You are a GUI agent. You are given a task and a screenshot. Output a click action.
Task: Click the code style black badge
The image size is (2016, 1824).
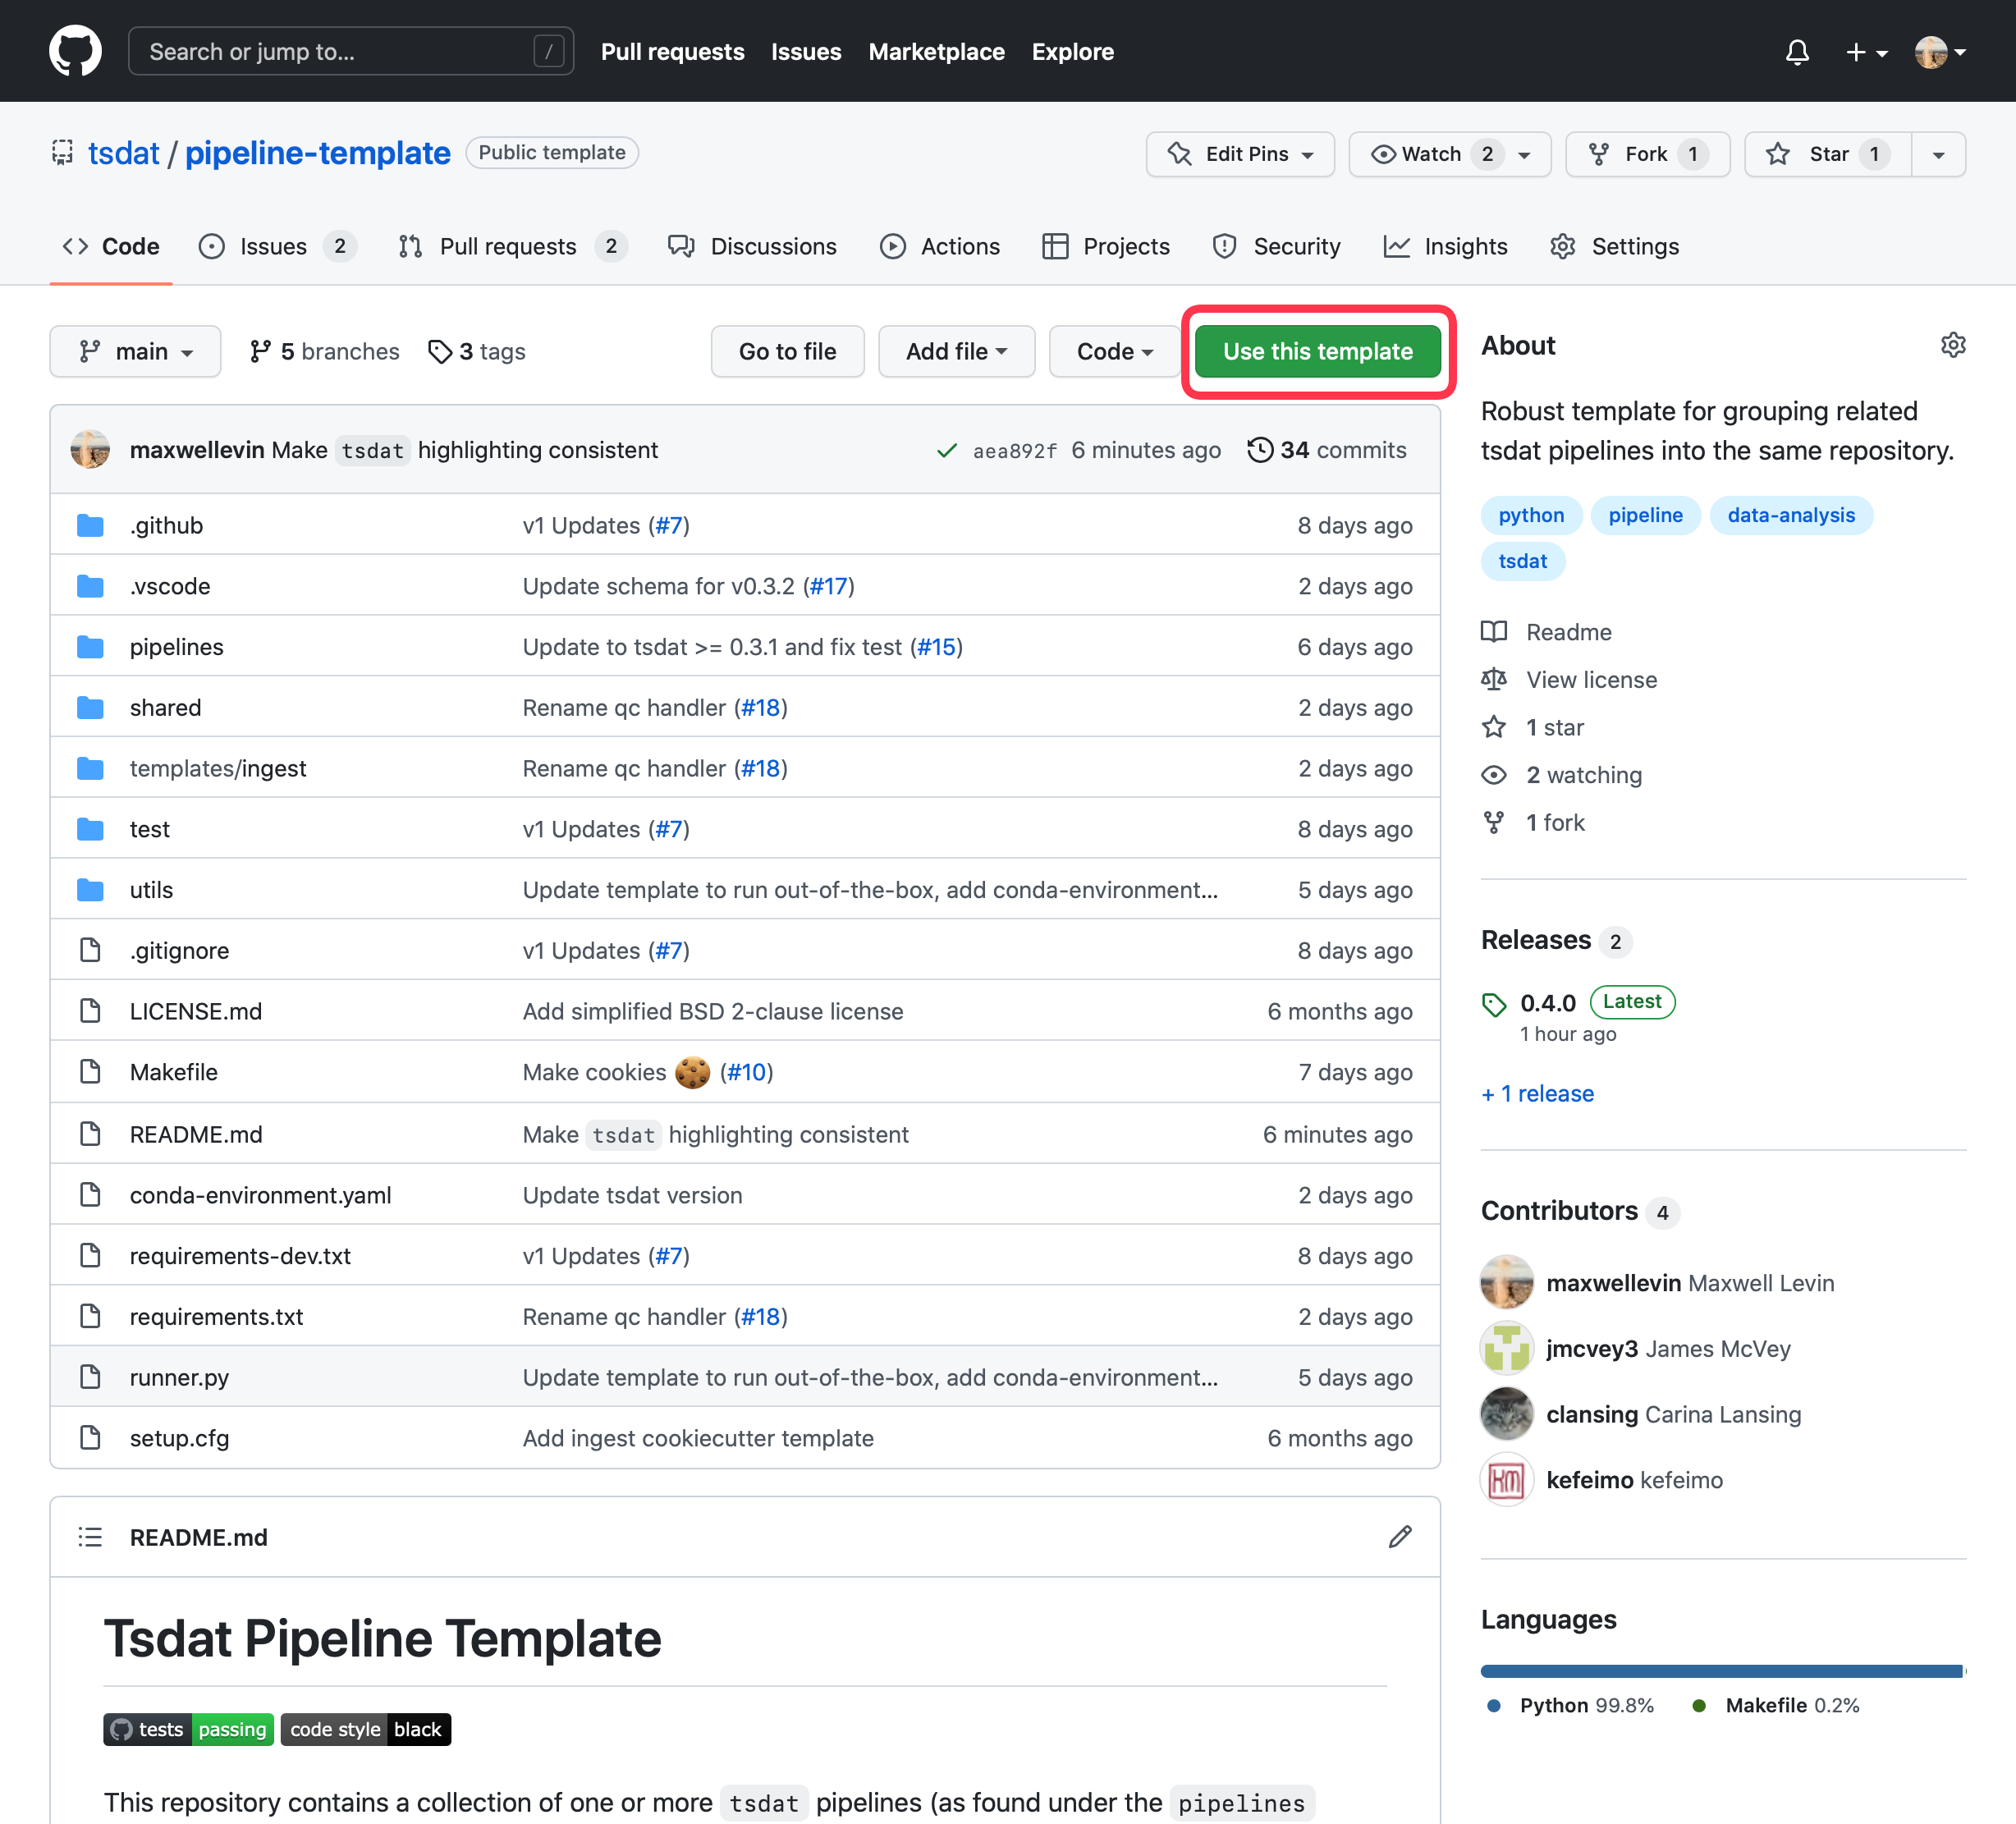[x=365, y=1729]
